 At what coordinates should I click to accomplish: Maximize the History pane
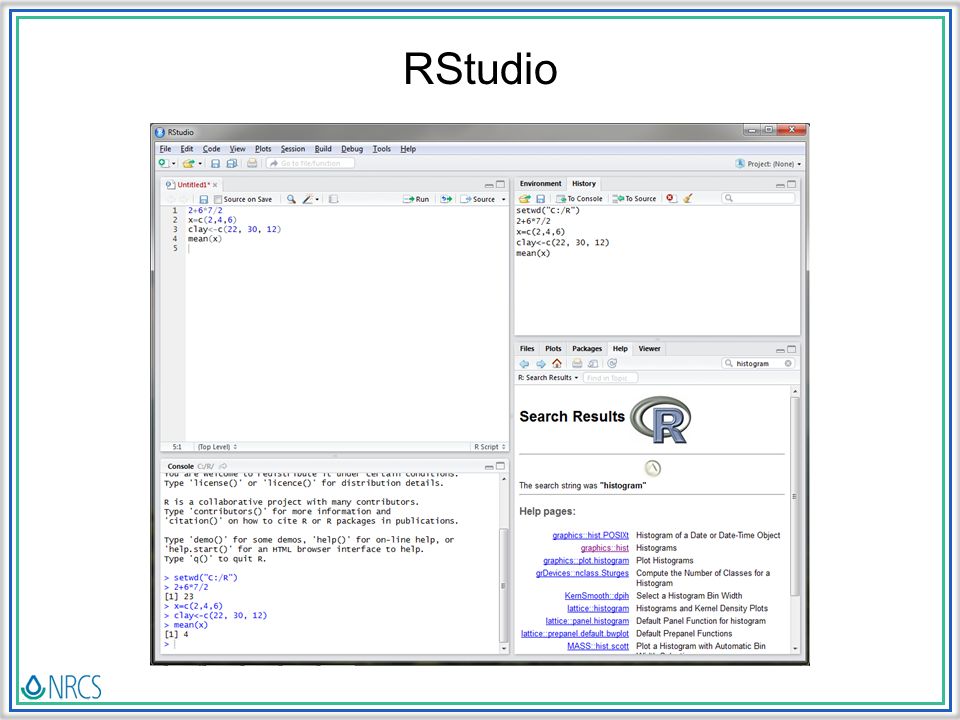tap(792, 184)
